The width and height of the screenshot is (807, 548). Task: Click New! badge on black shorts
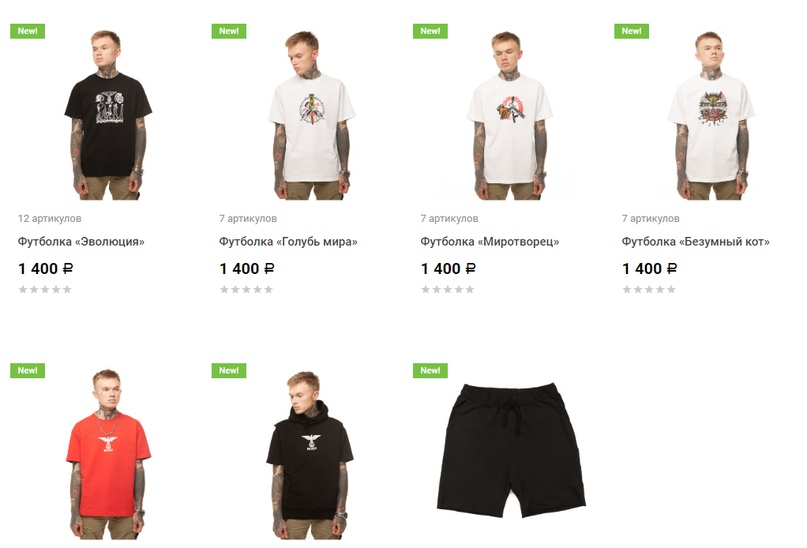430,370
